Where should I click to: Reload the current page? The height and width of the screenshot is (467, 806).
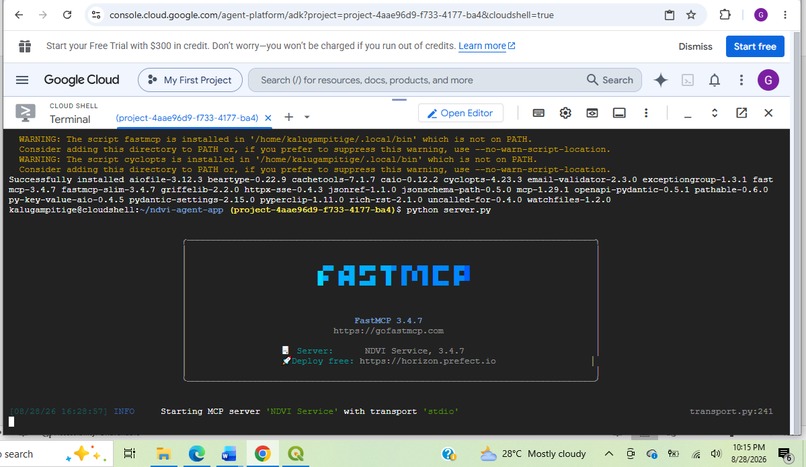67,15
